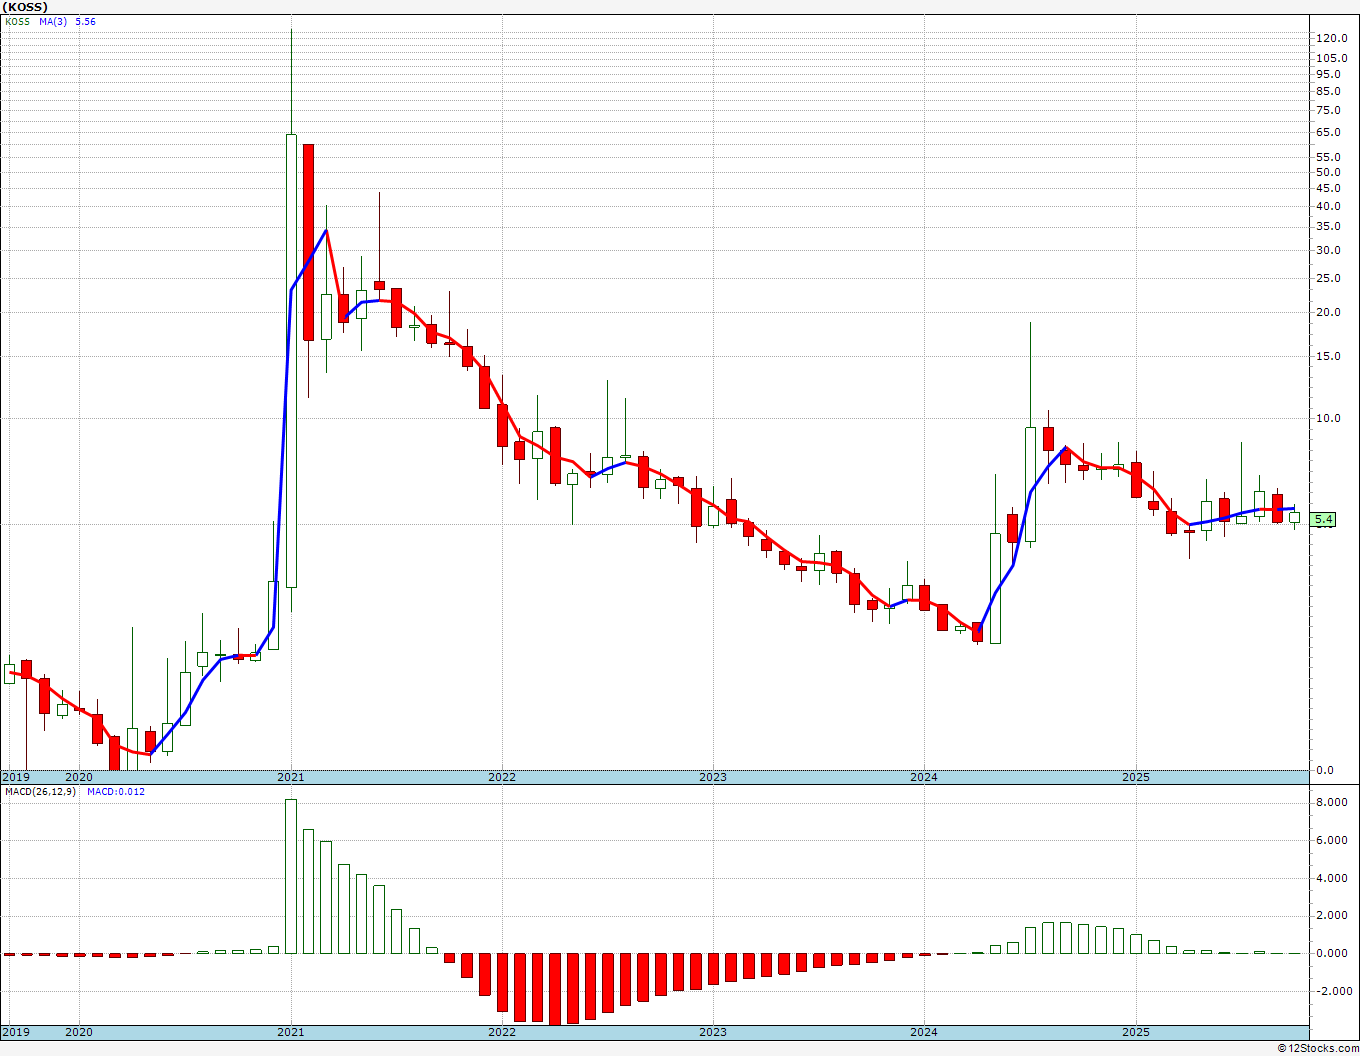This screenshot has width=1360, height=1056.
Task: Click the (KOSS) ticker title
Action: point(26,7)
